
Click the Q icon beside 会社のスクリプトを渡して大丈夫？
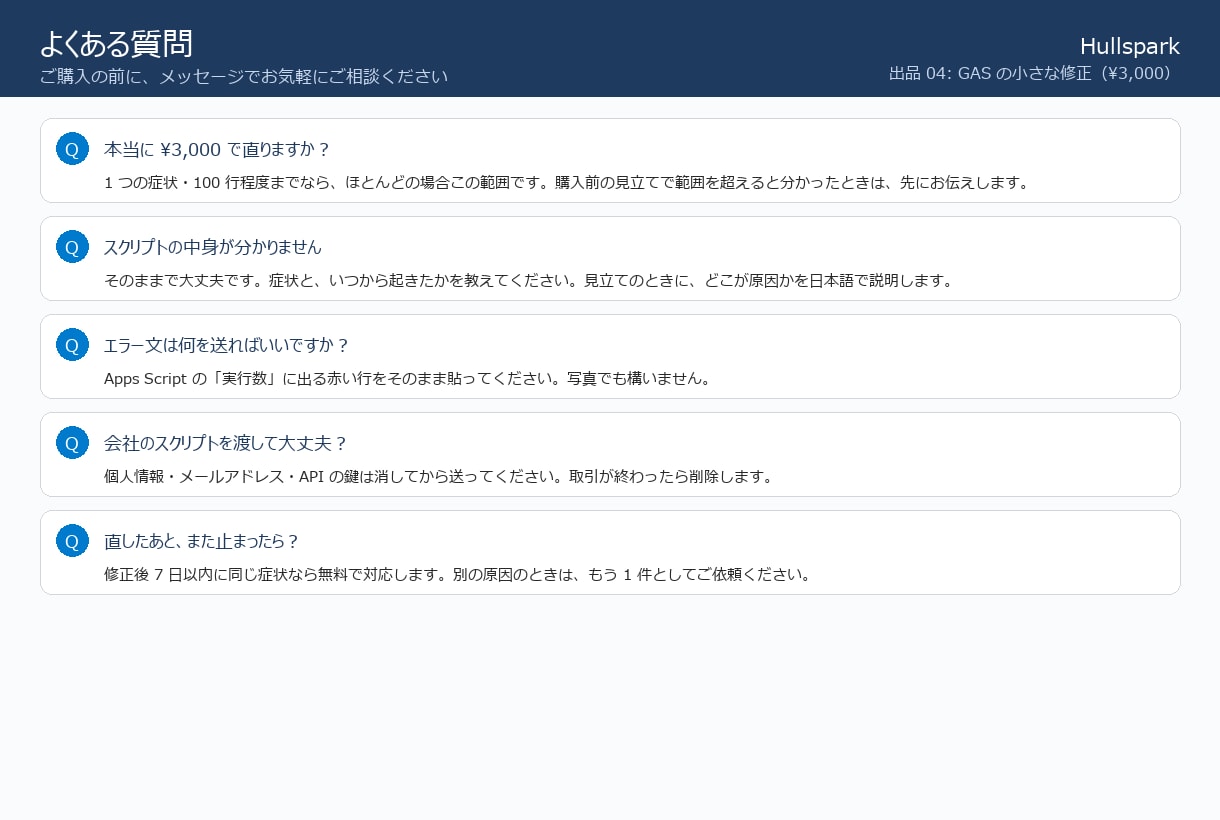(72, 443)
